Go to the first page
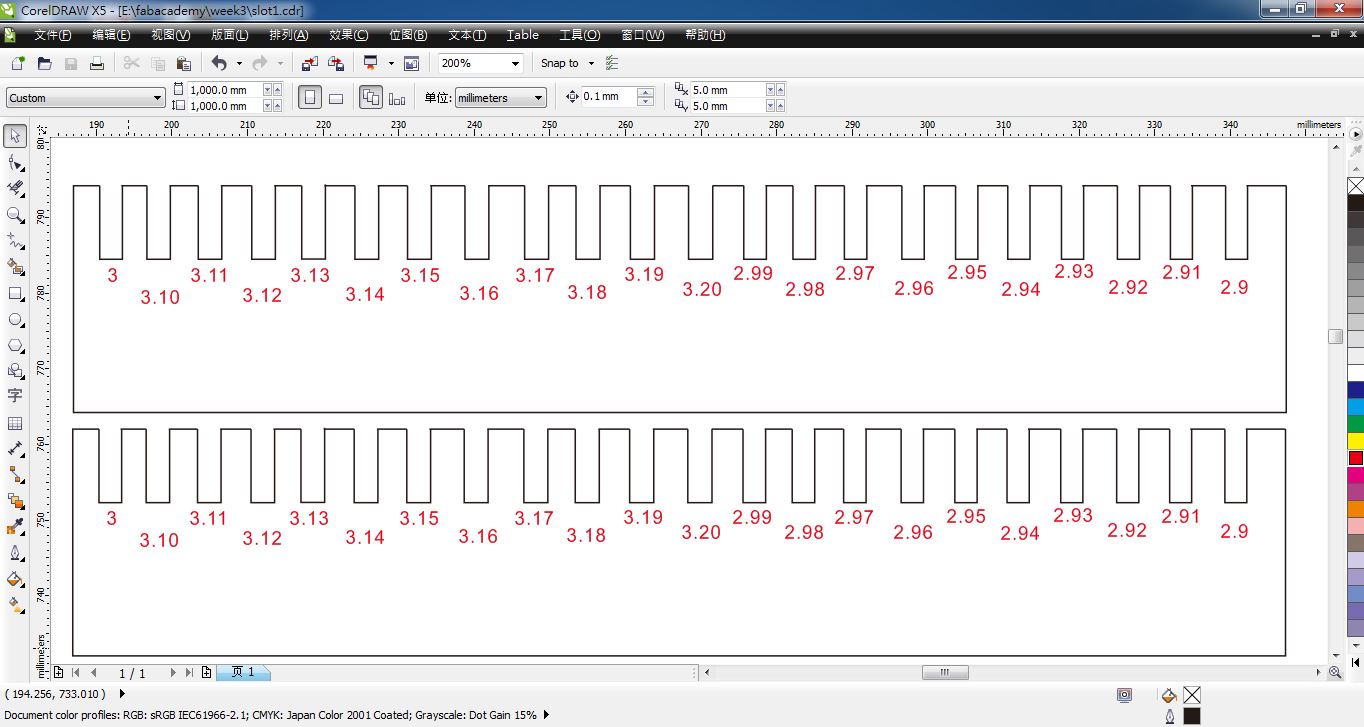 point(76,673)
